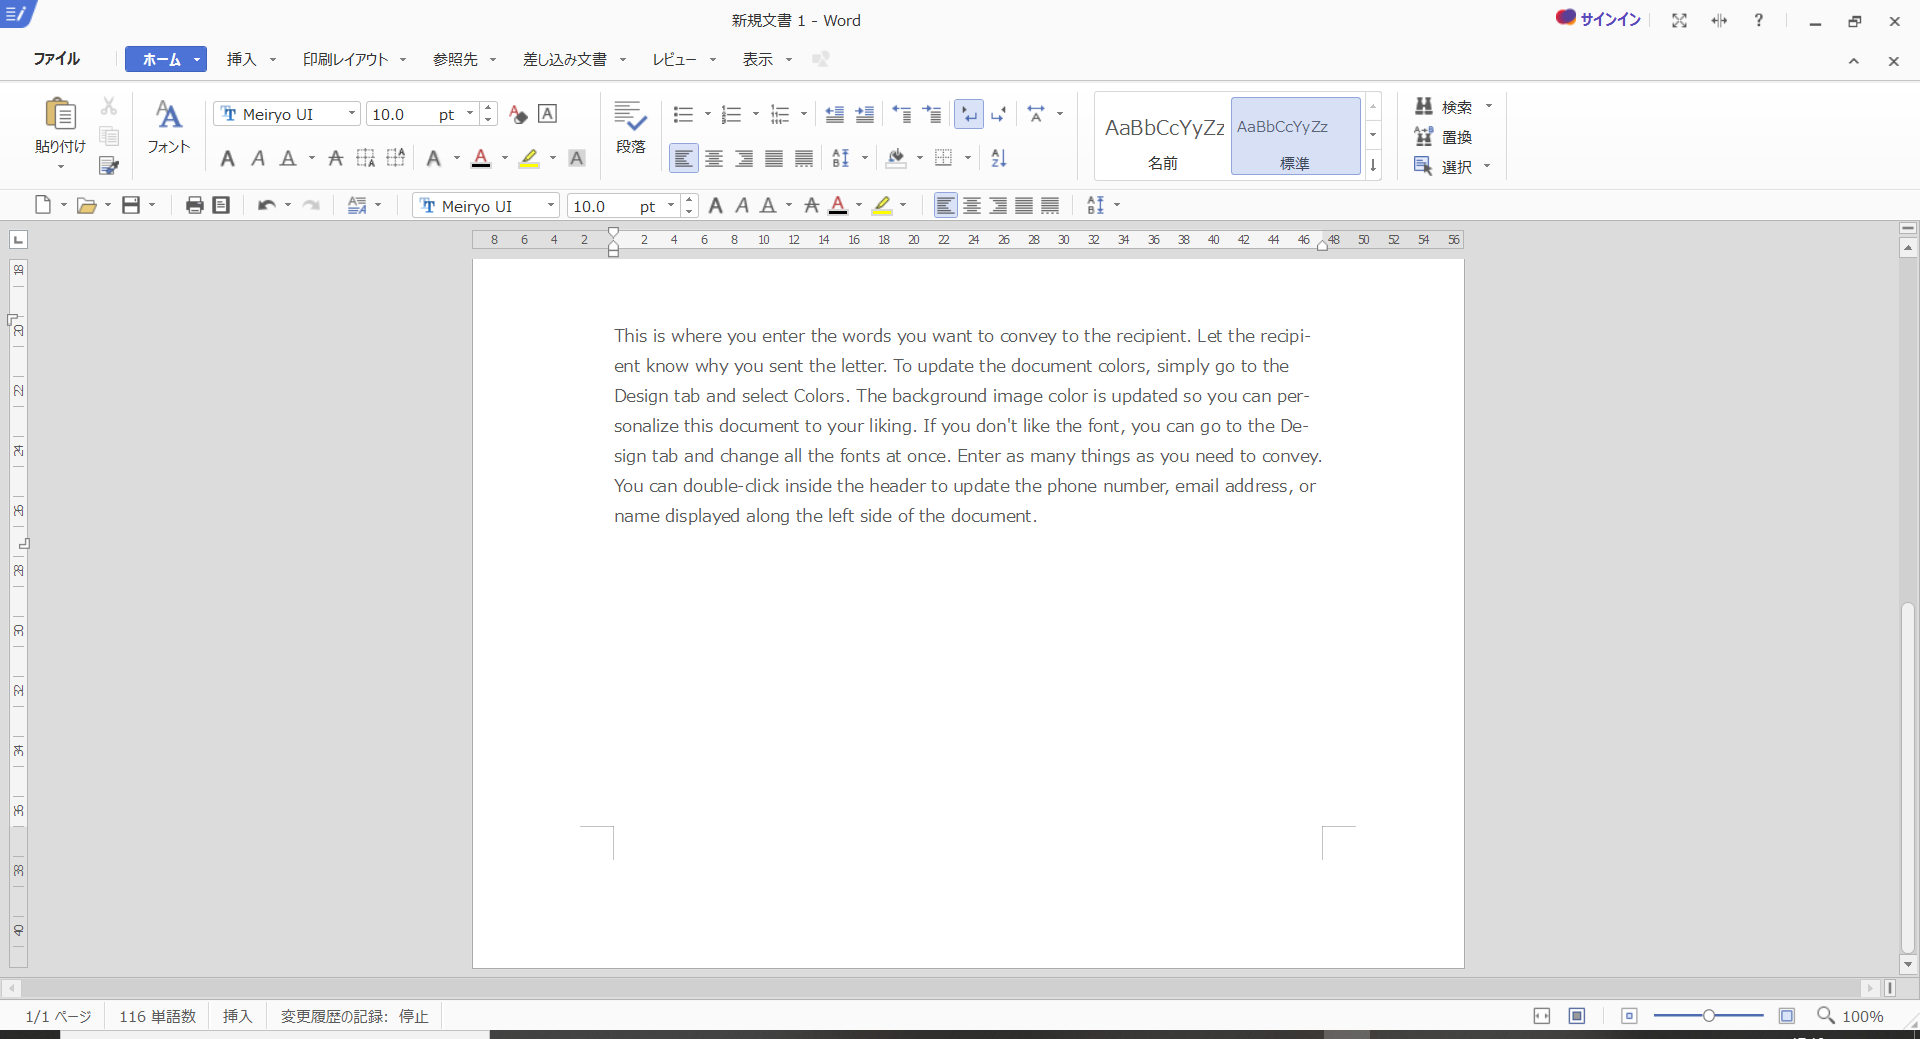Screen dimensions: 1920x1039
Task: Switch to the レビュー (Review) tab
Action: click(x=674, y=59)
